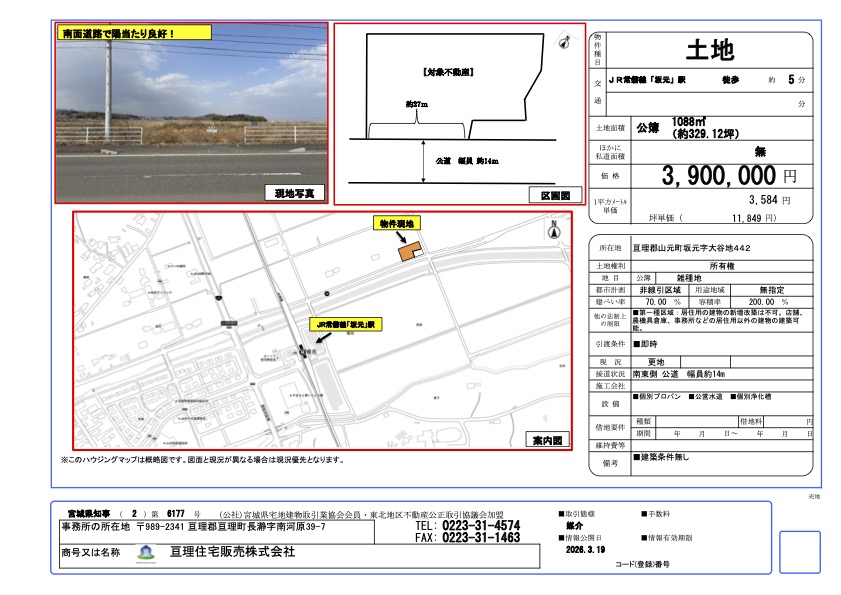This screenshot has width=841, height=595.
Task: Click the compass icon in the plot diagram
Action: [x=563, y=41]
